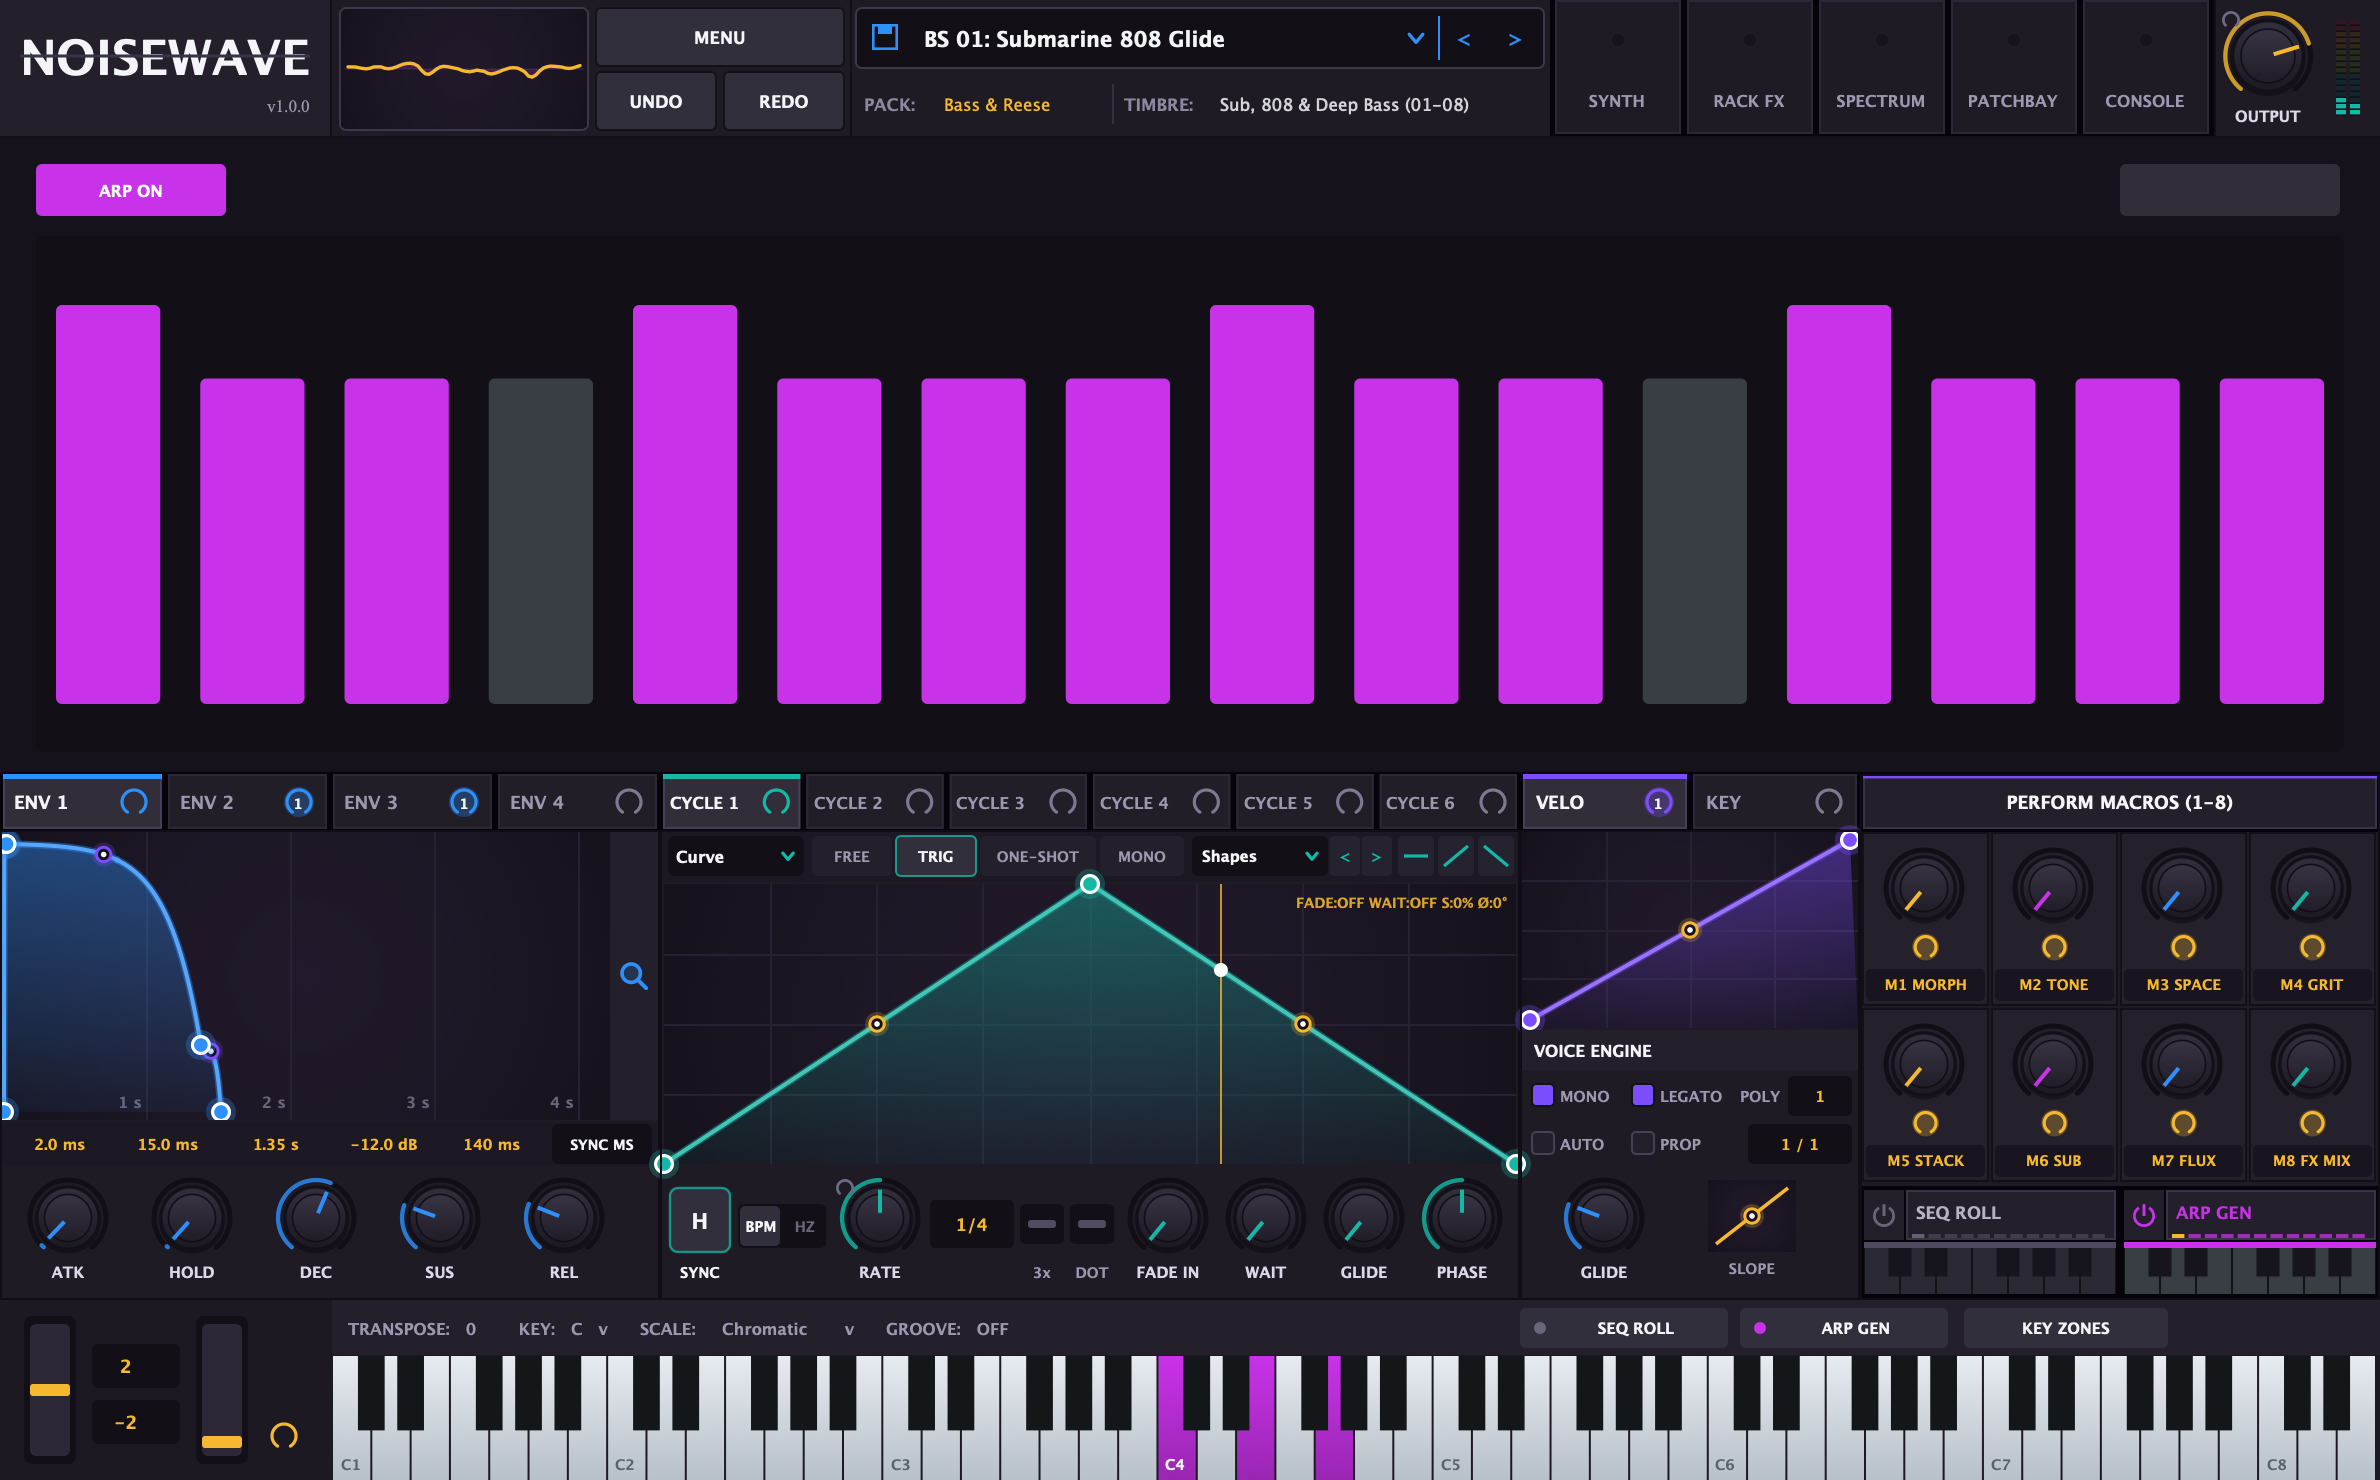Click the M1 MORPH assign ring
2380x1480 pixels.
[x=1925, y=947]
